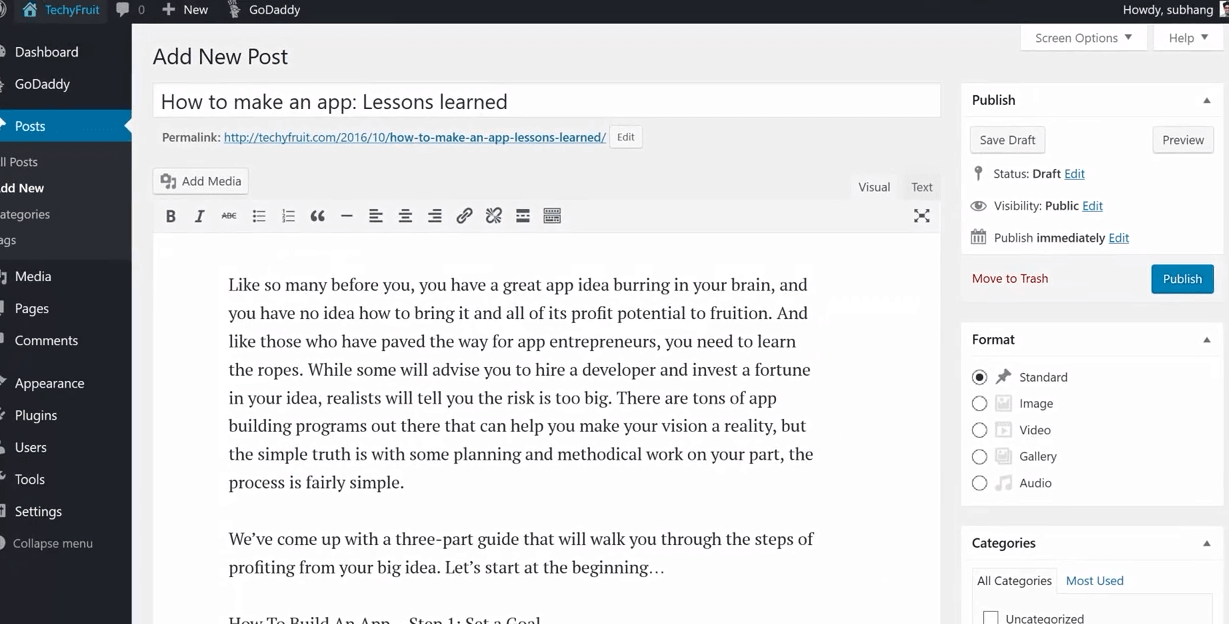The width and height of the screenshot is (1229, 624).
Task: Select the Audio post format
Action: [979, 483]
